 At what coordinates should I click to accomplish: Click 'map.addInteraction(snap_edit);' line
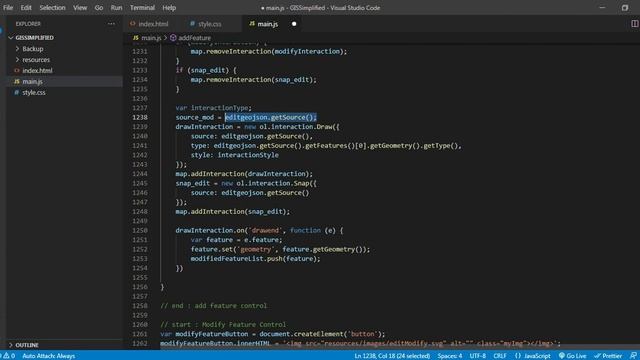coord(233,212)
